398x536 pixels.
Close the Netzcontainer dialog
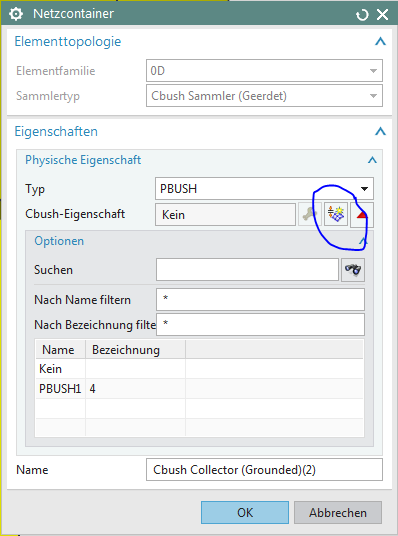click(x=382, y=15)
